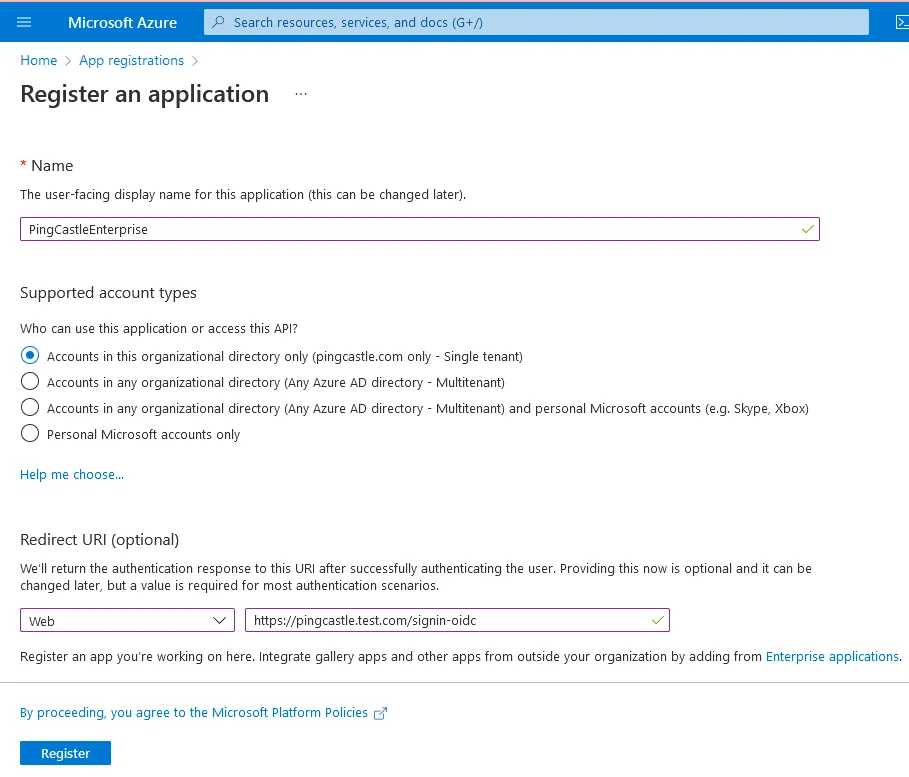Click the Register button

65,753
